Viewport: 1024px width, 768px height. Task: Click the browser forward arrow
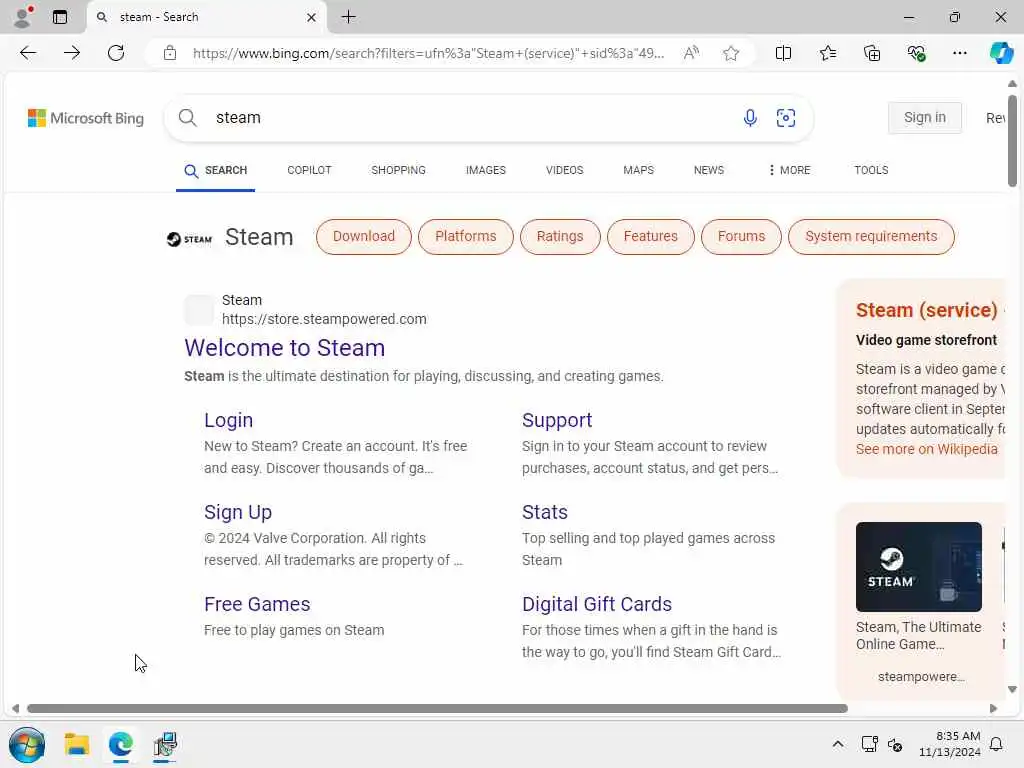click(72, 53)
